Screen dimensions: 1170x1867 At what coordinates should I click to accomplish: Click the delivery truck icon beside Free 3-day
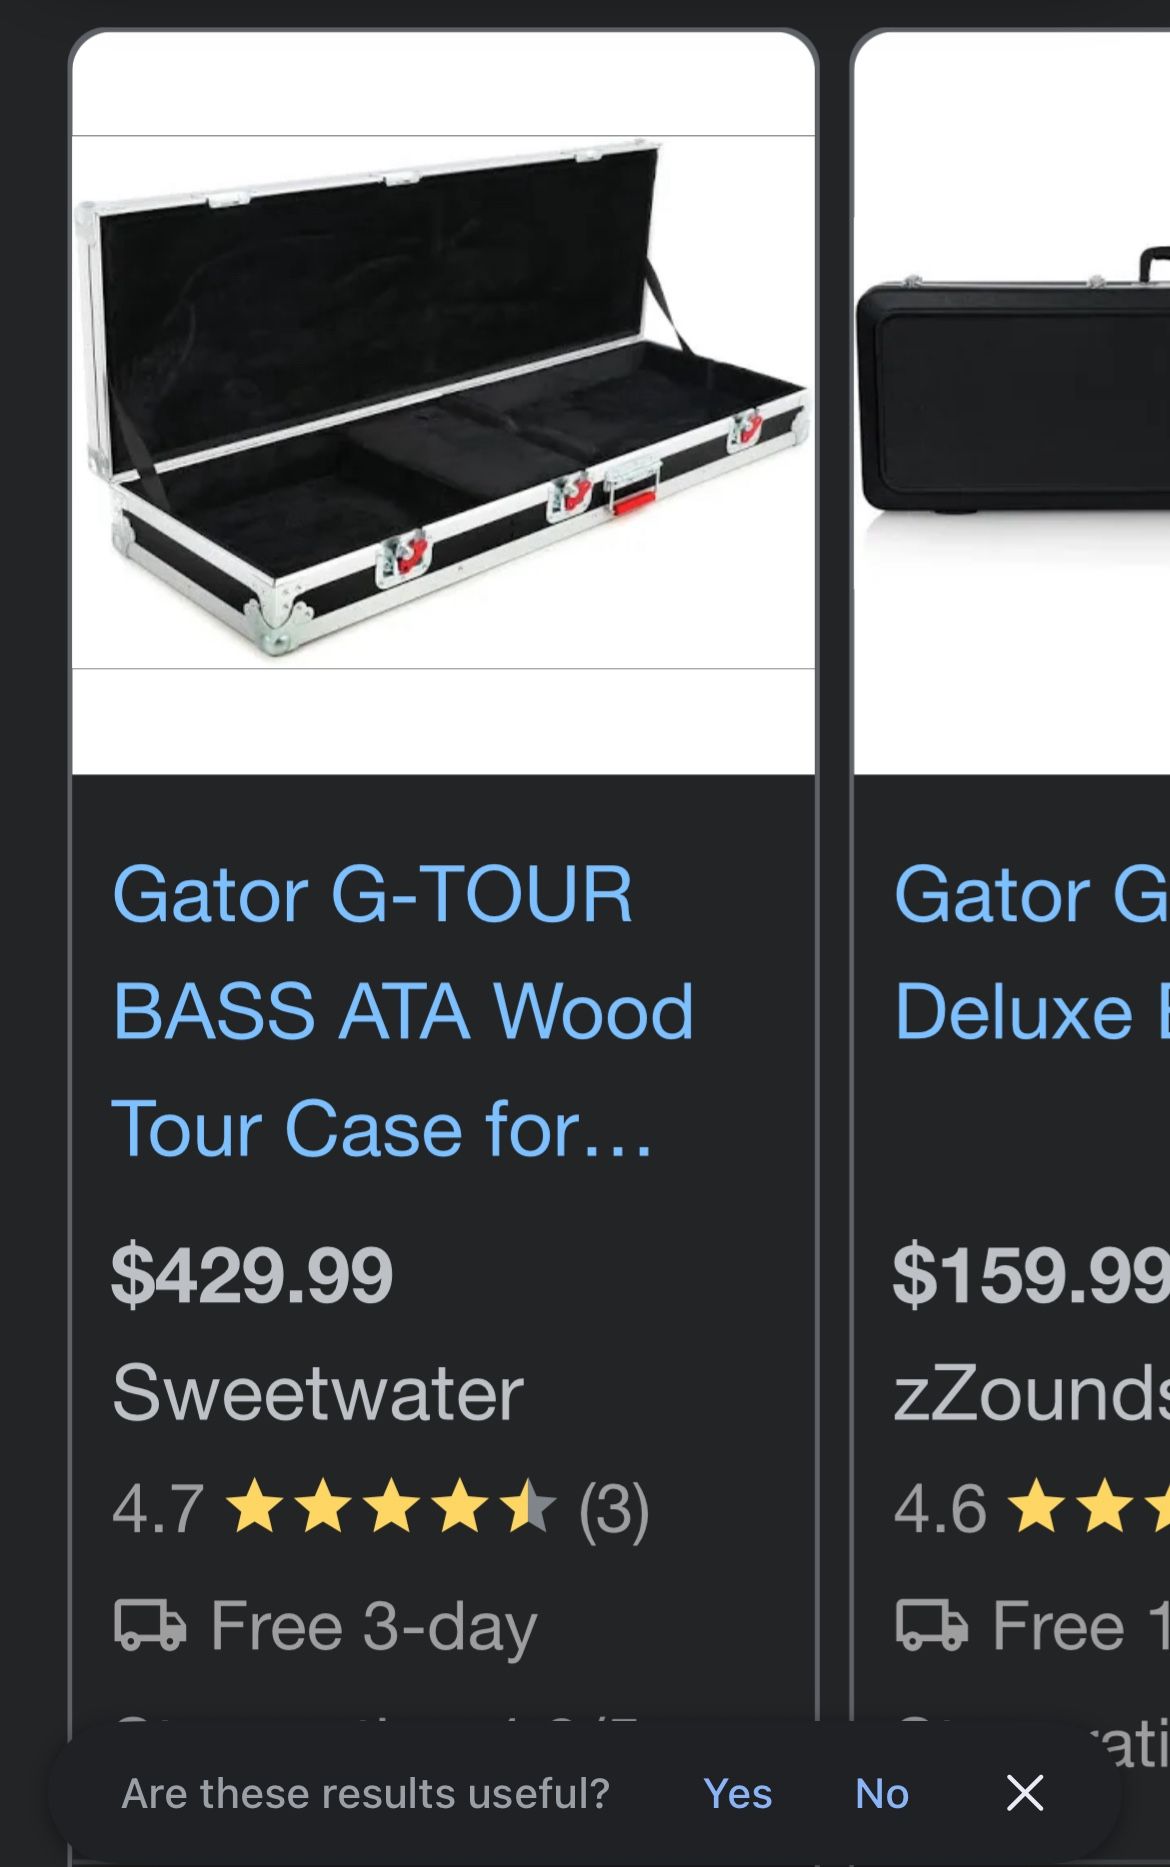point(150,1624)
